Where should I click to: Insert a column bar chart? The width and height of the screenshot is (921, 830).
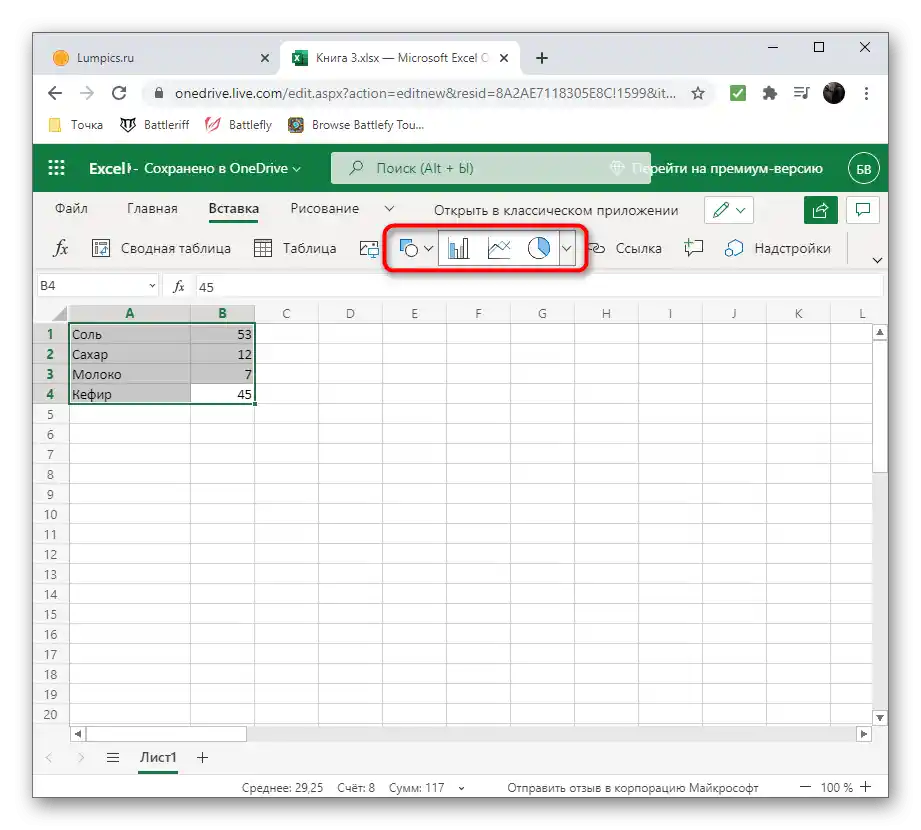click(458, 248)
